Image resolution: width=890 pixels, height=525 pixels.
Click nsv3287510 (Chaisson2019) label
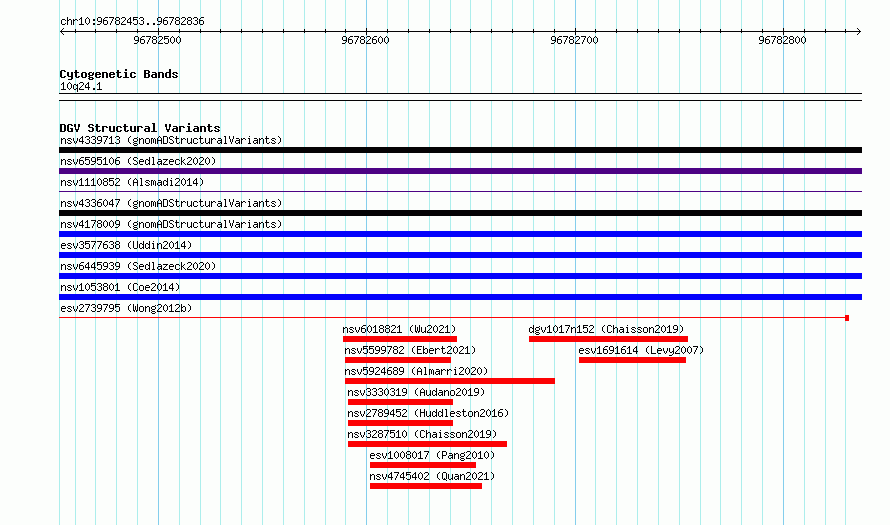[x=422, y=434]
